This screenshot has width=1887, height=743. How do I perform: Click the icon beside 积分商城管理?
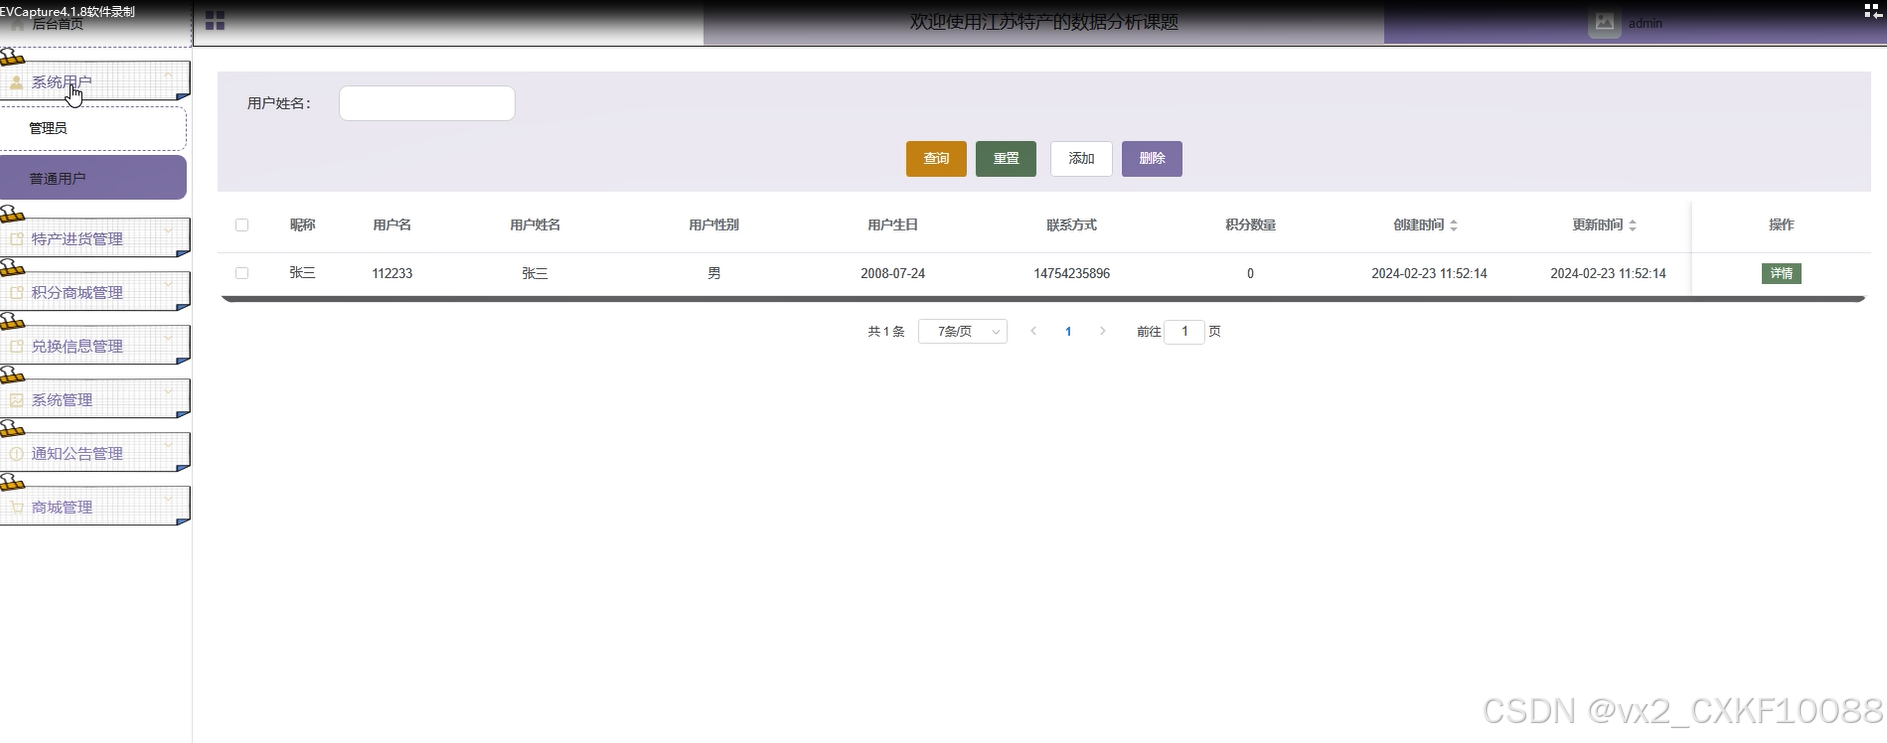(x=17, y=293)
